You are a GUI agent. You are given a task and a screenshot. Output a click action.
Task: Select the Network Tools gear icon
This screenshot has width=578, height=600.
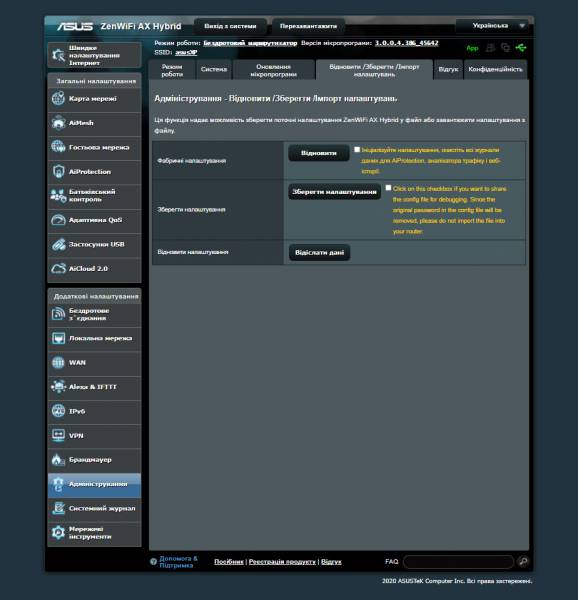tap(58, 533)
